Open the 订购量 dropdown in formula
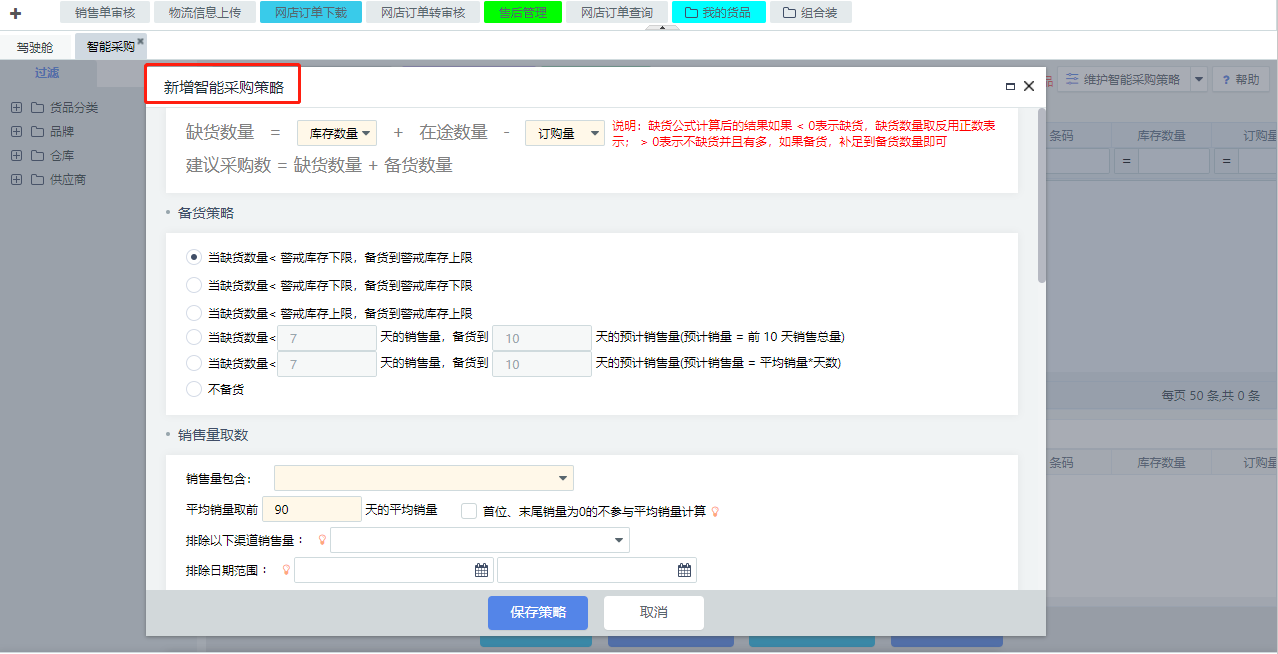Screen dimensions: 1278x654 (564, 133)
